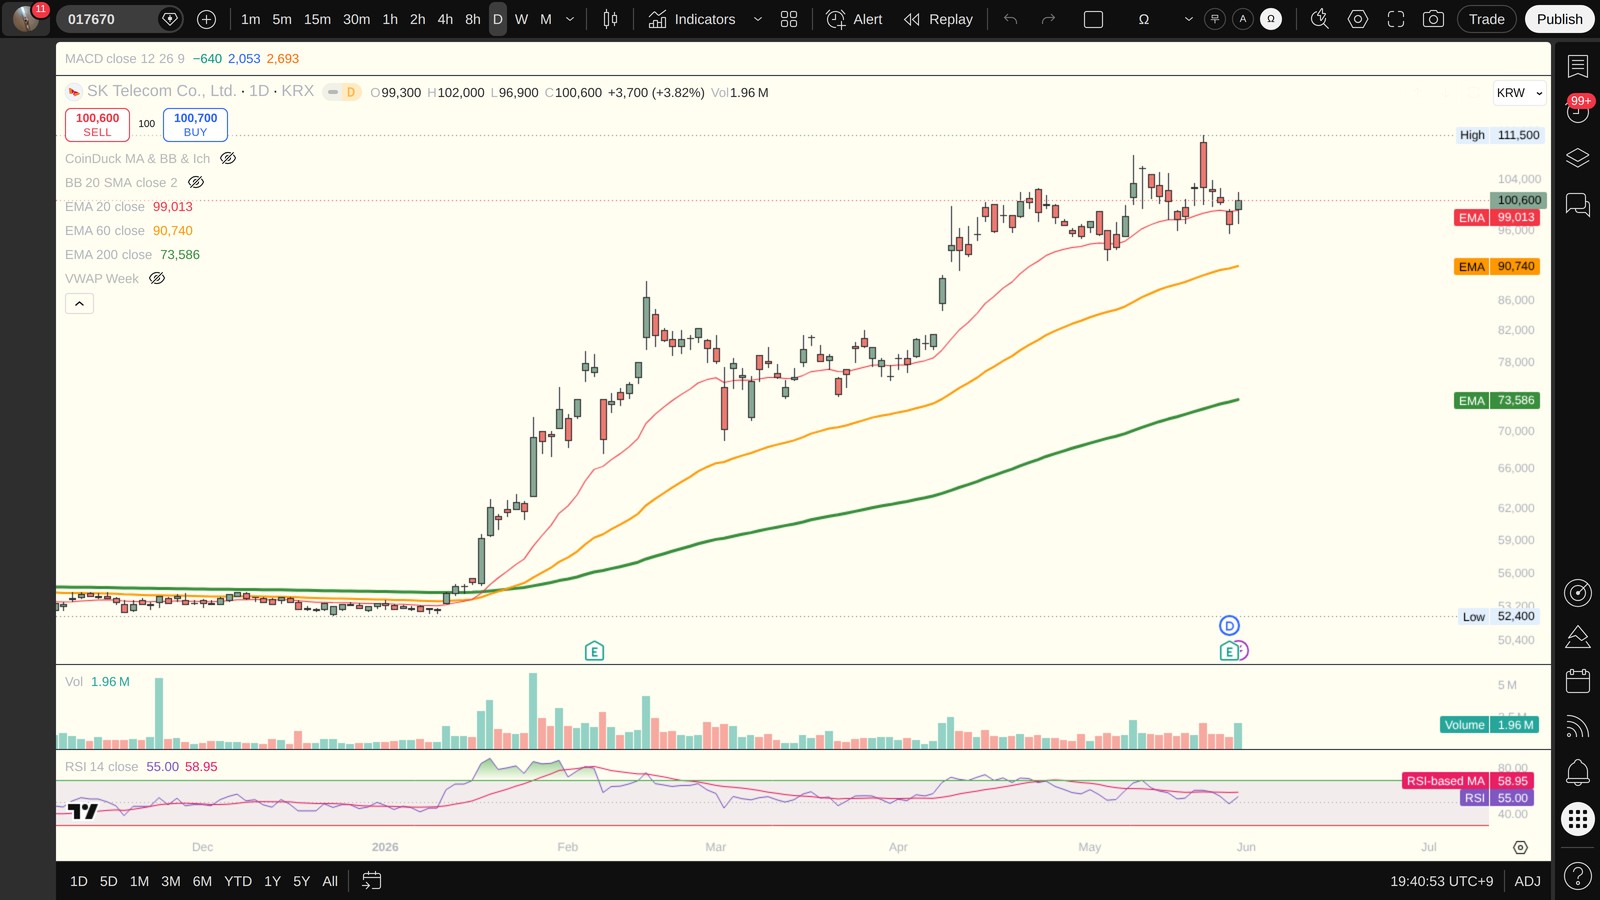Open the object tree layers icon
The image size is (1600, 900).
click(1578, 158)
